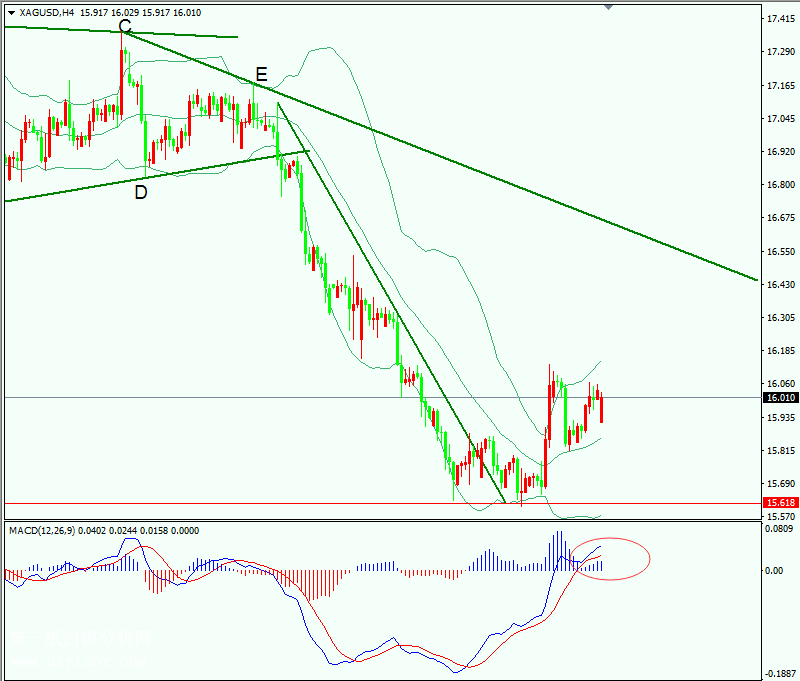Click the 17.415 price scale value
The height and width of the screenshot is (681, 800).
tap(781, 19)
